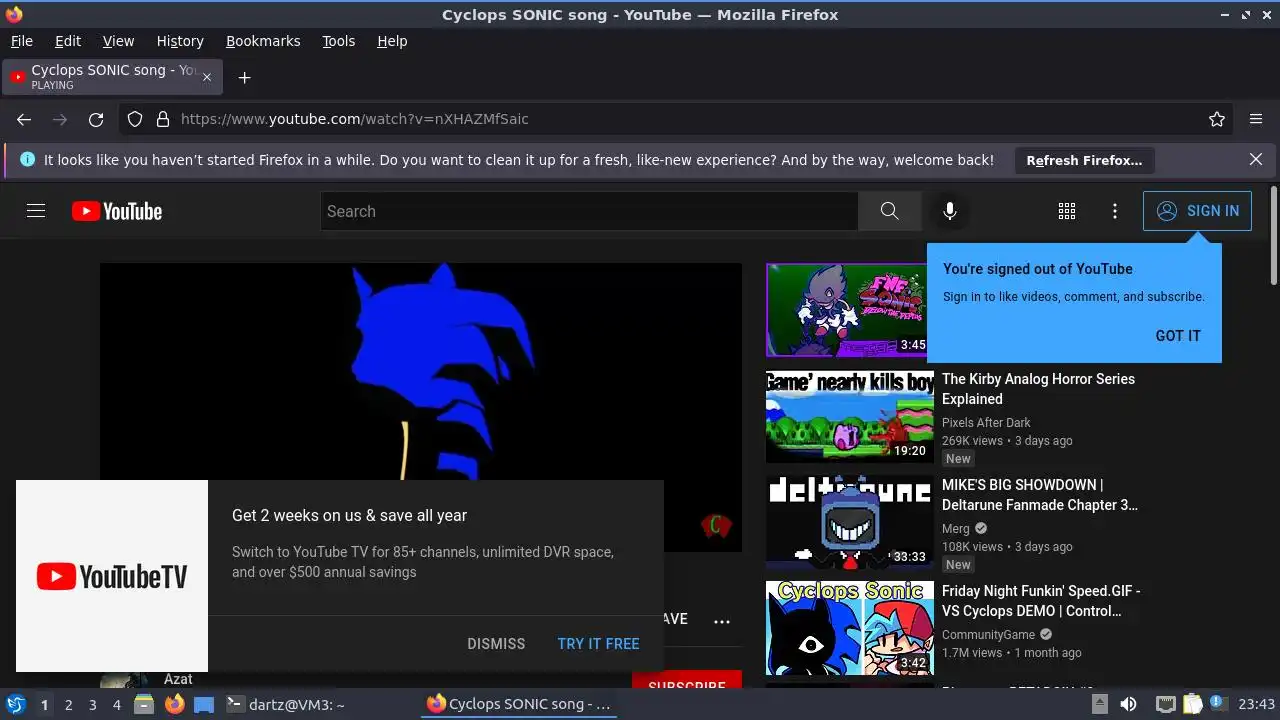1280x720 pixels.
Task: Click the SIGN IN button
Action: pyautogui.click(x=1197, y=211)
